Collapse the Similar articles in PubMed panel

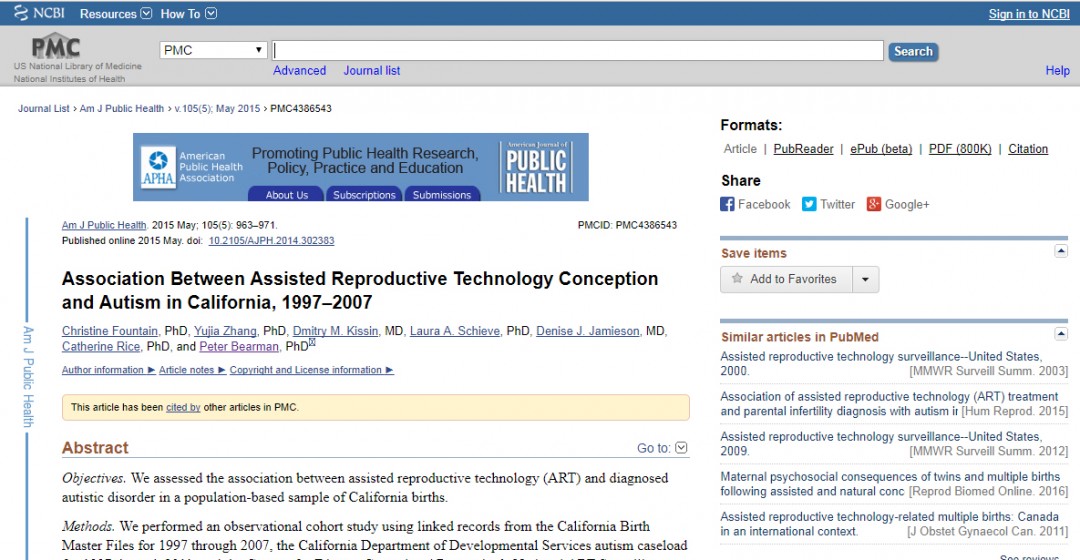(x=1061, y=334)
